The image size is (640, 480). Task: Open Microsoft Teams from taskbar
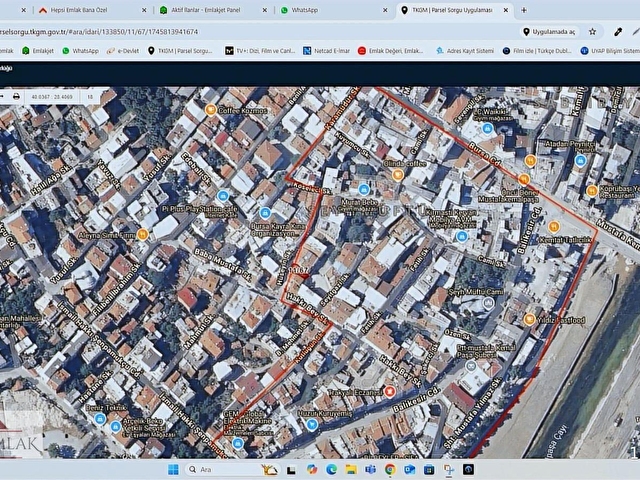(370, 470)
